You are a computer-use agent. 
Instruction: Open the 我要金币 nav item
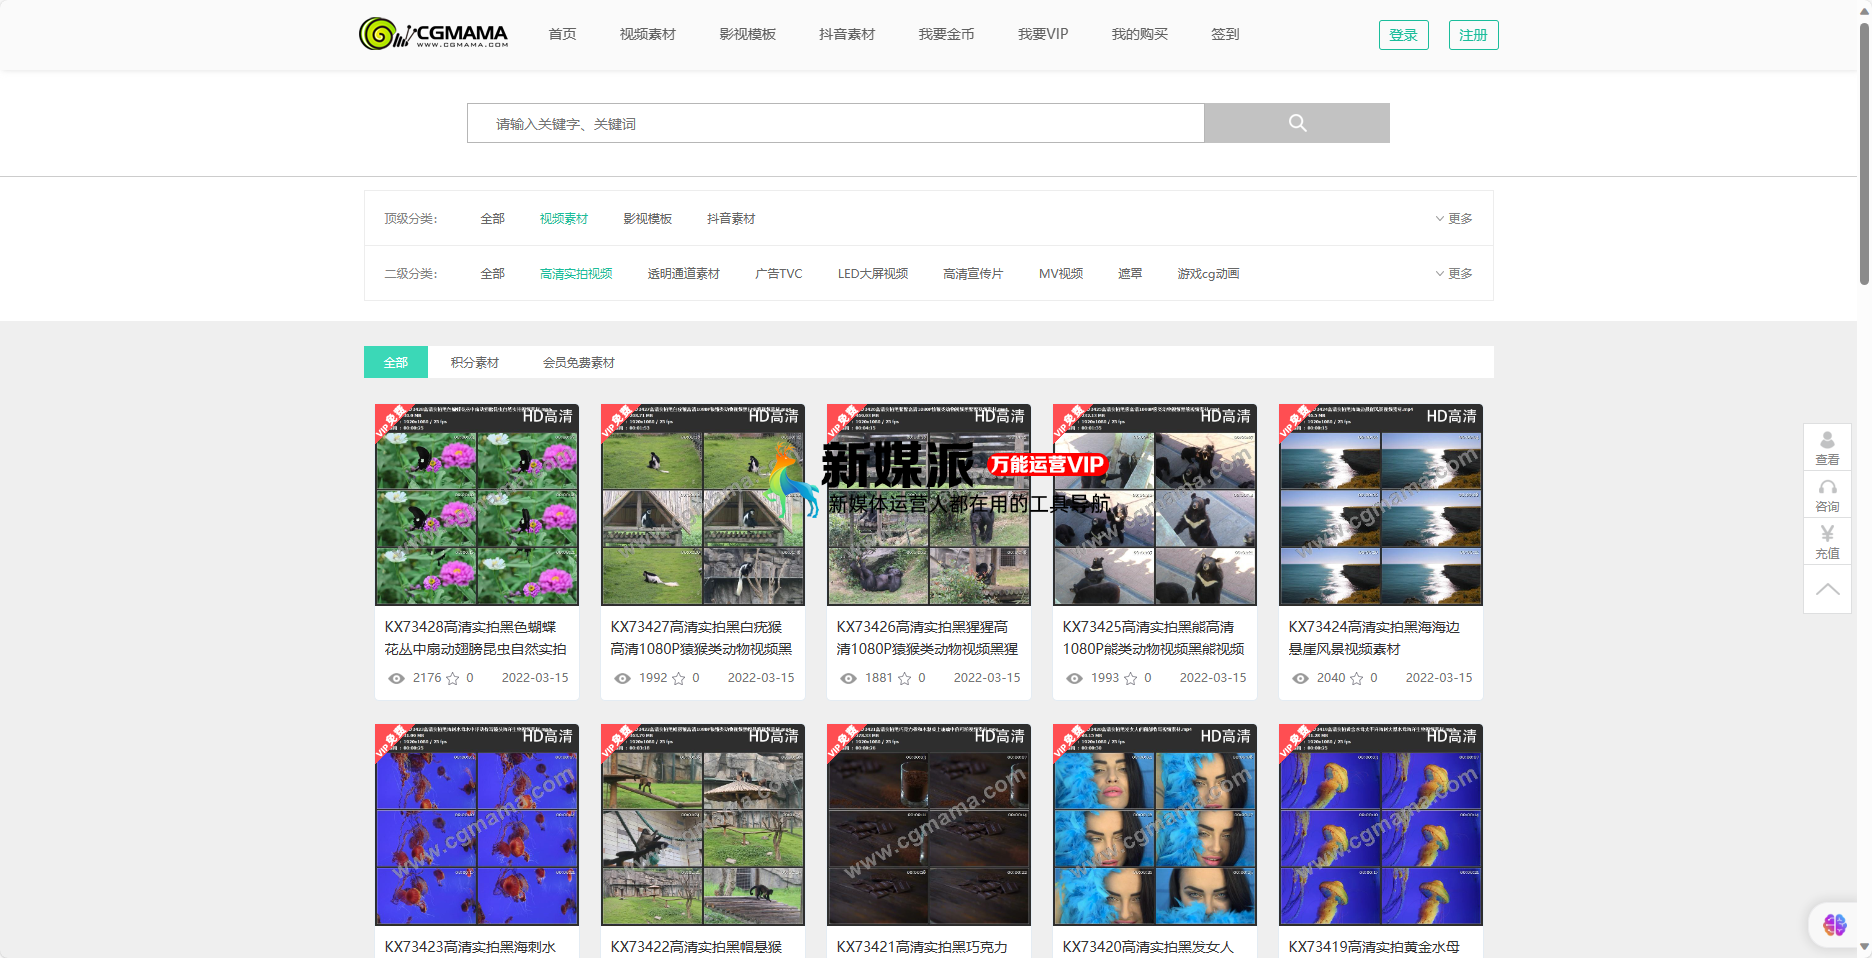pyautogui.click(x=946, y=34)
